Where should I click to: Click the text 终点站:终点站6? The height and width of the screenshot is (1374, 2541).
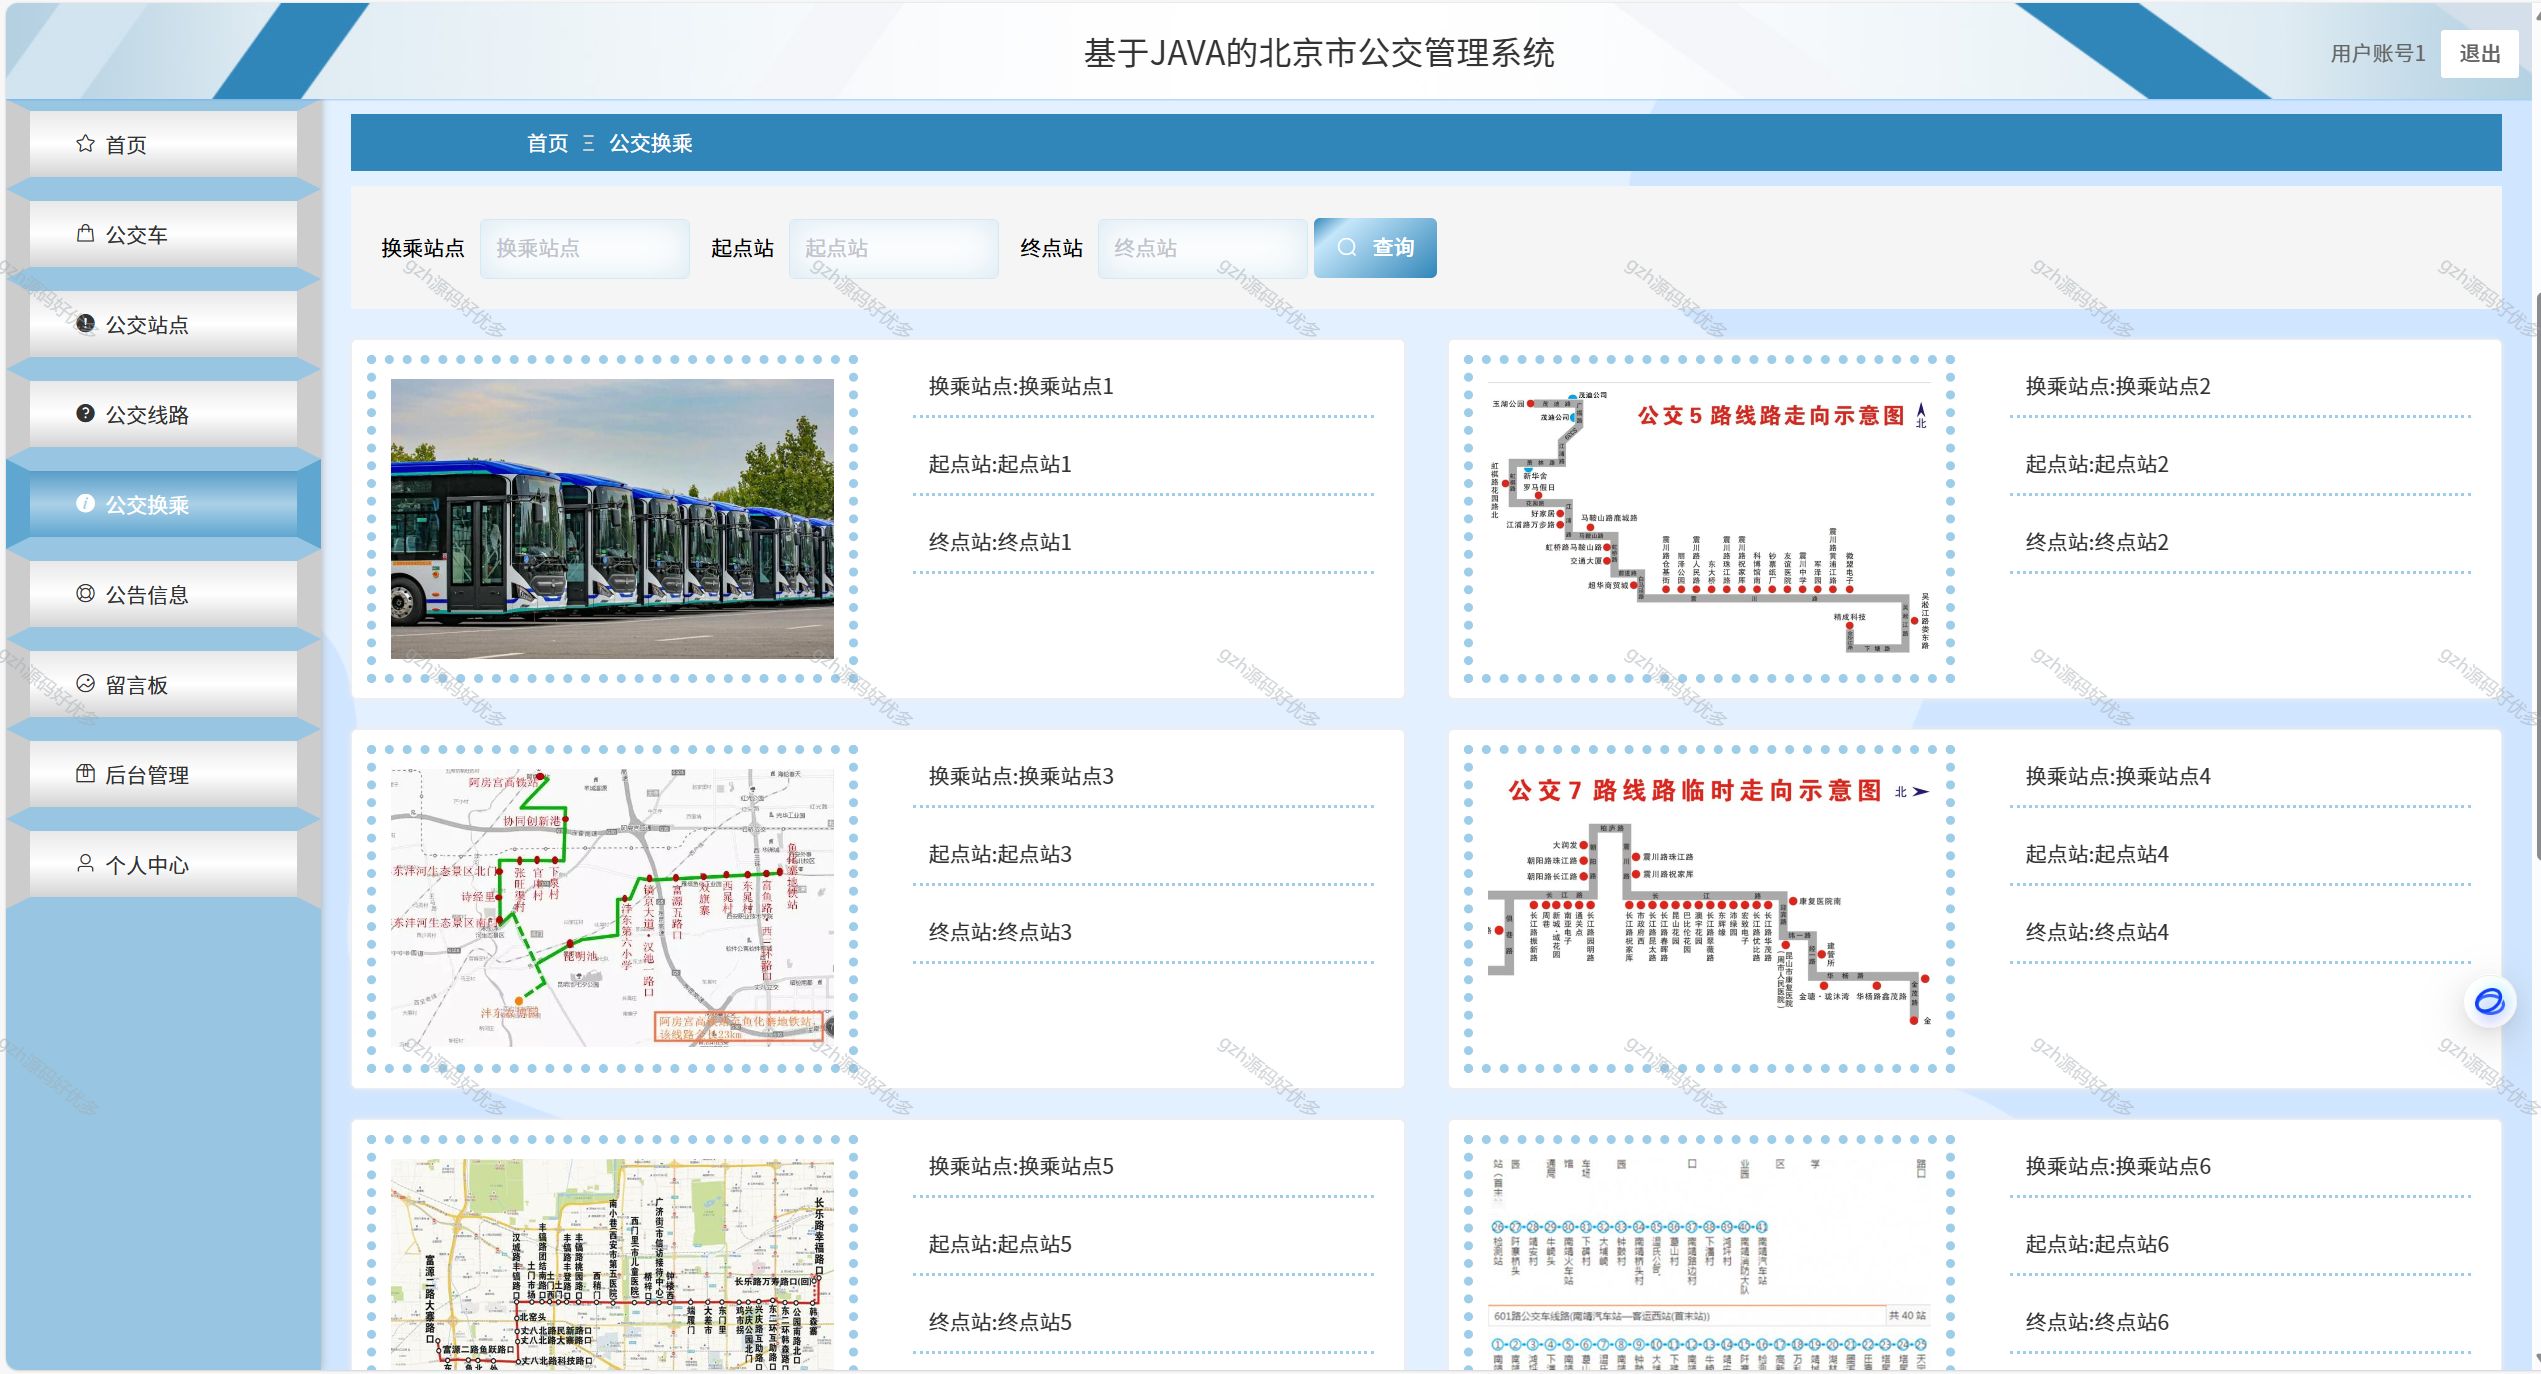click(x=2097, y=1322)
